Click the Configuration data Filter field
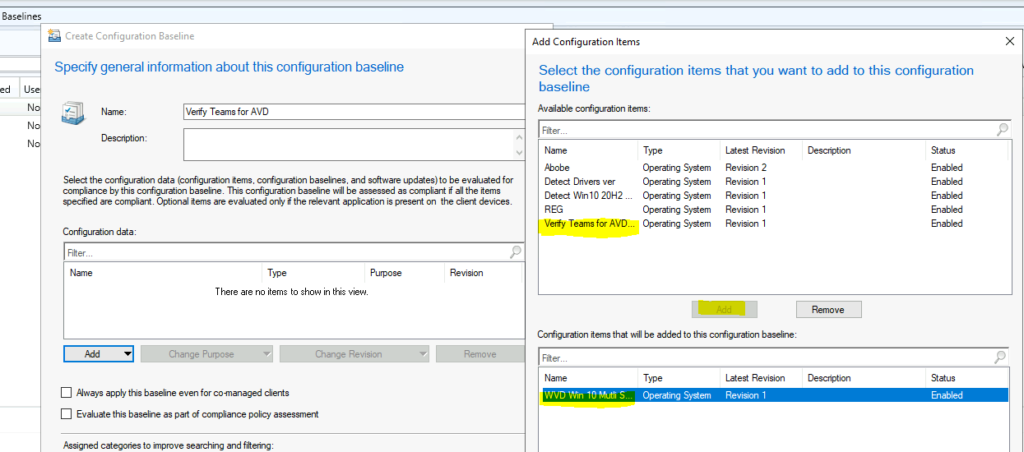 coord(287,252)
